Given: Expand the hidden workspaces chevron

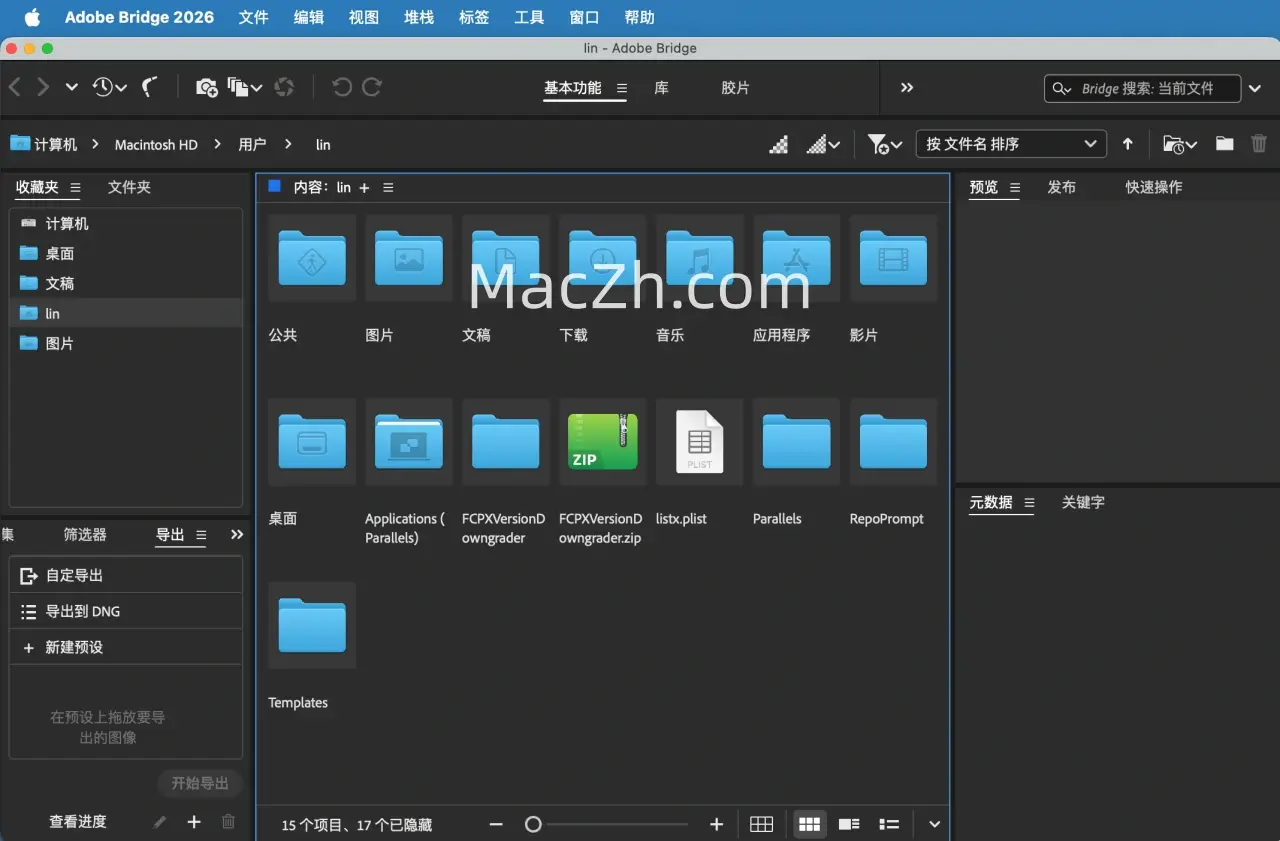Looking at the screenshot, I should click(x=907, y=88).
